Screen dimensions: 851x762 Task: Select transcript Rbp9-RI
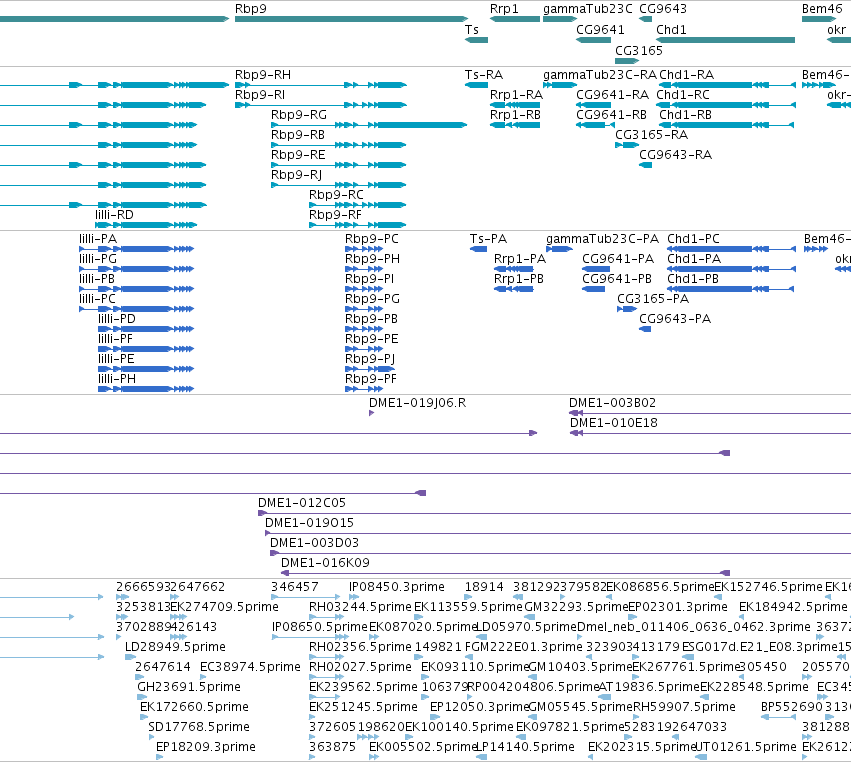pos(321,105)
